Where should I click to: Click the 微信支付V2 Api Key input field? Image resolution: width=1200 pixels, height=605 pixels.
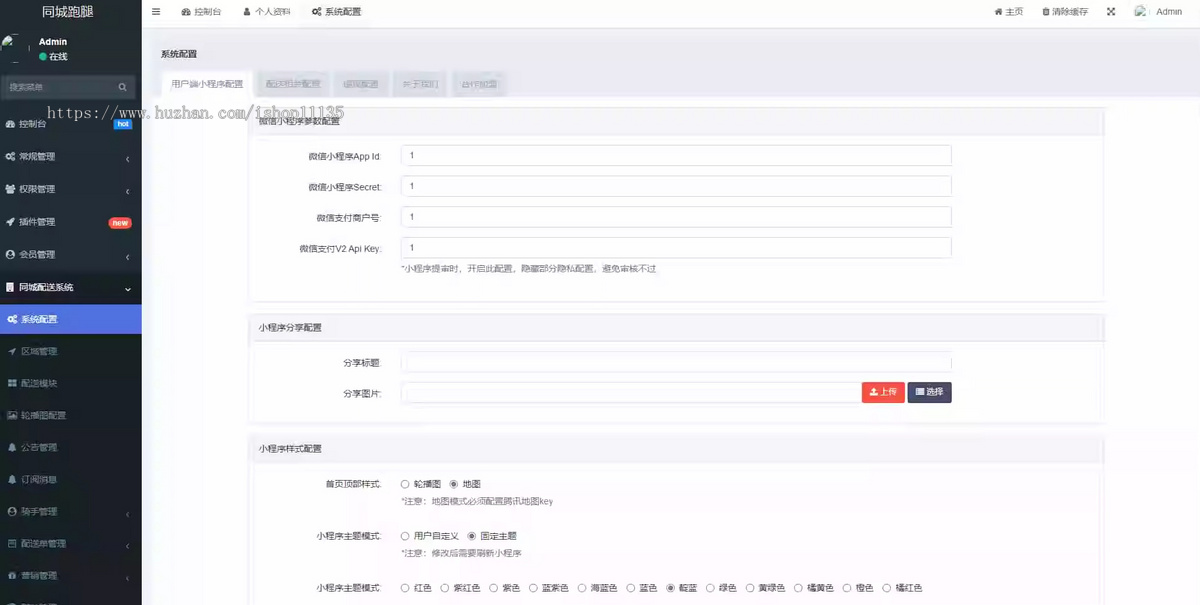pos(676,247)
